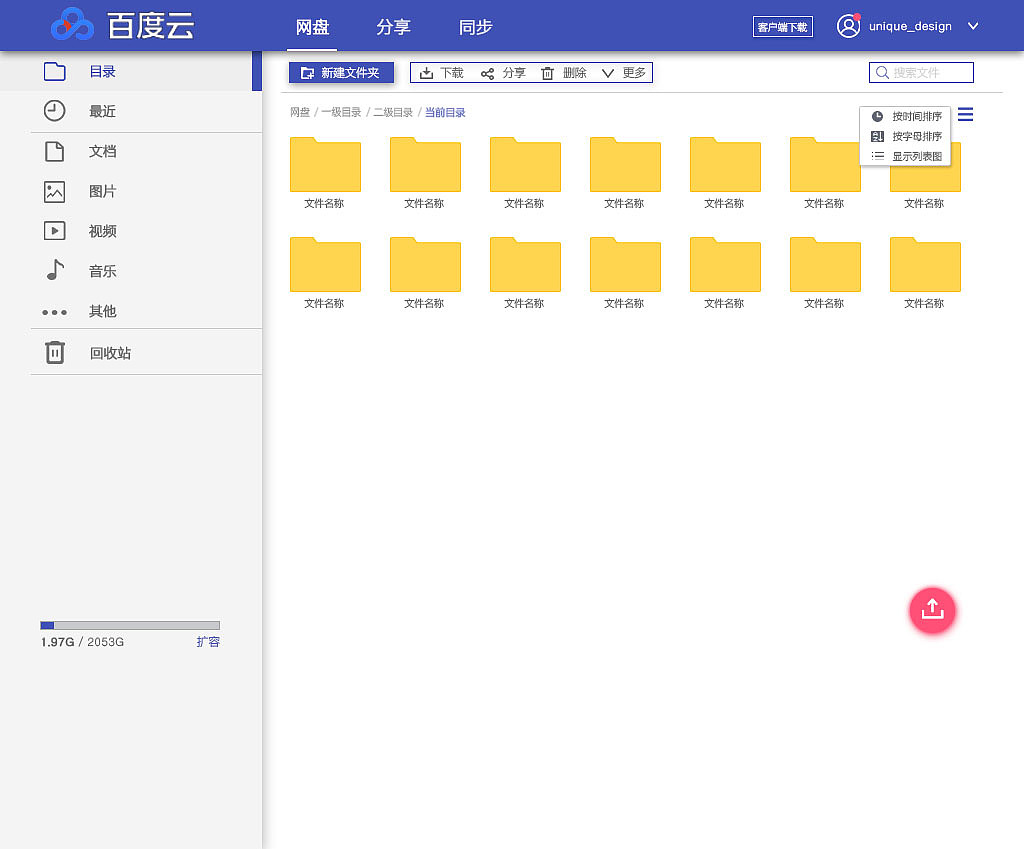Image resolution: width=1024 pixels, height=849 pixels.
Task: Click the storage usage progress bar
Action: [130, 626]
